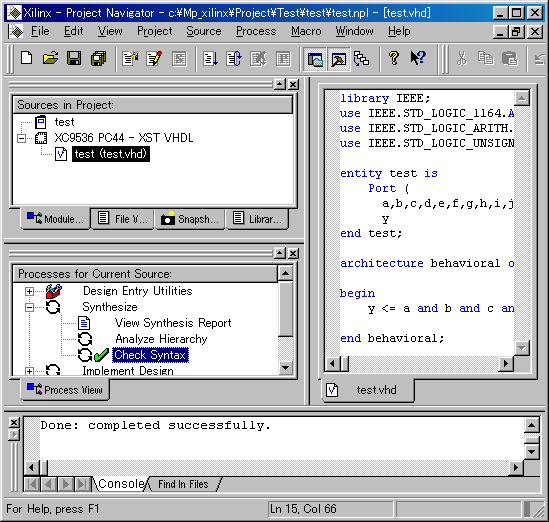Select View Synthesis Report process
Screen dimensions: 549x522
(173, 323)
